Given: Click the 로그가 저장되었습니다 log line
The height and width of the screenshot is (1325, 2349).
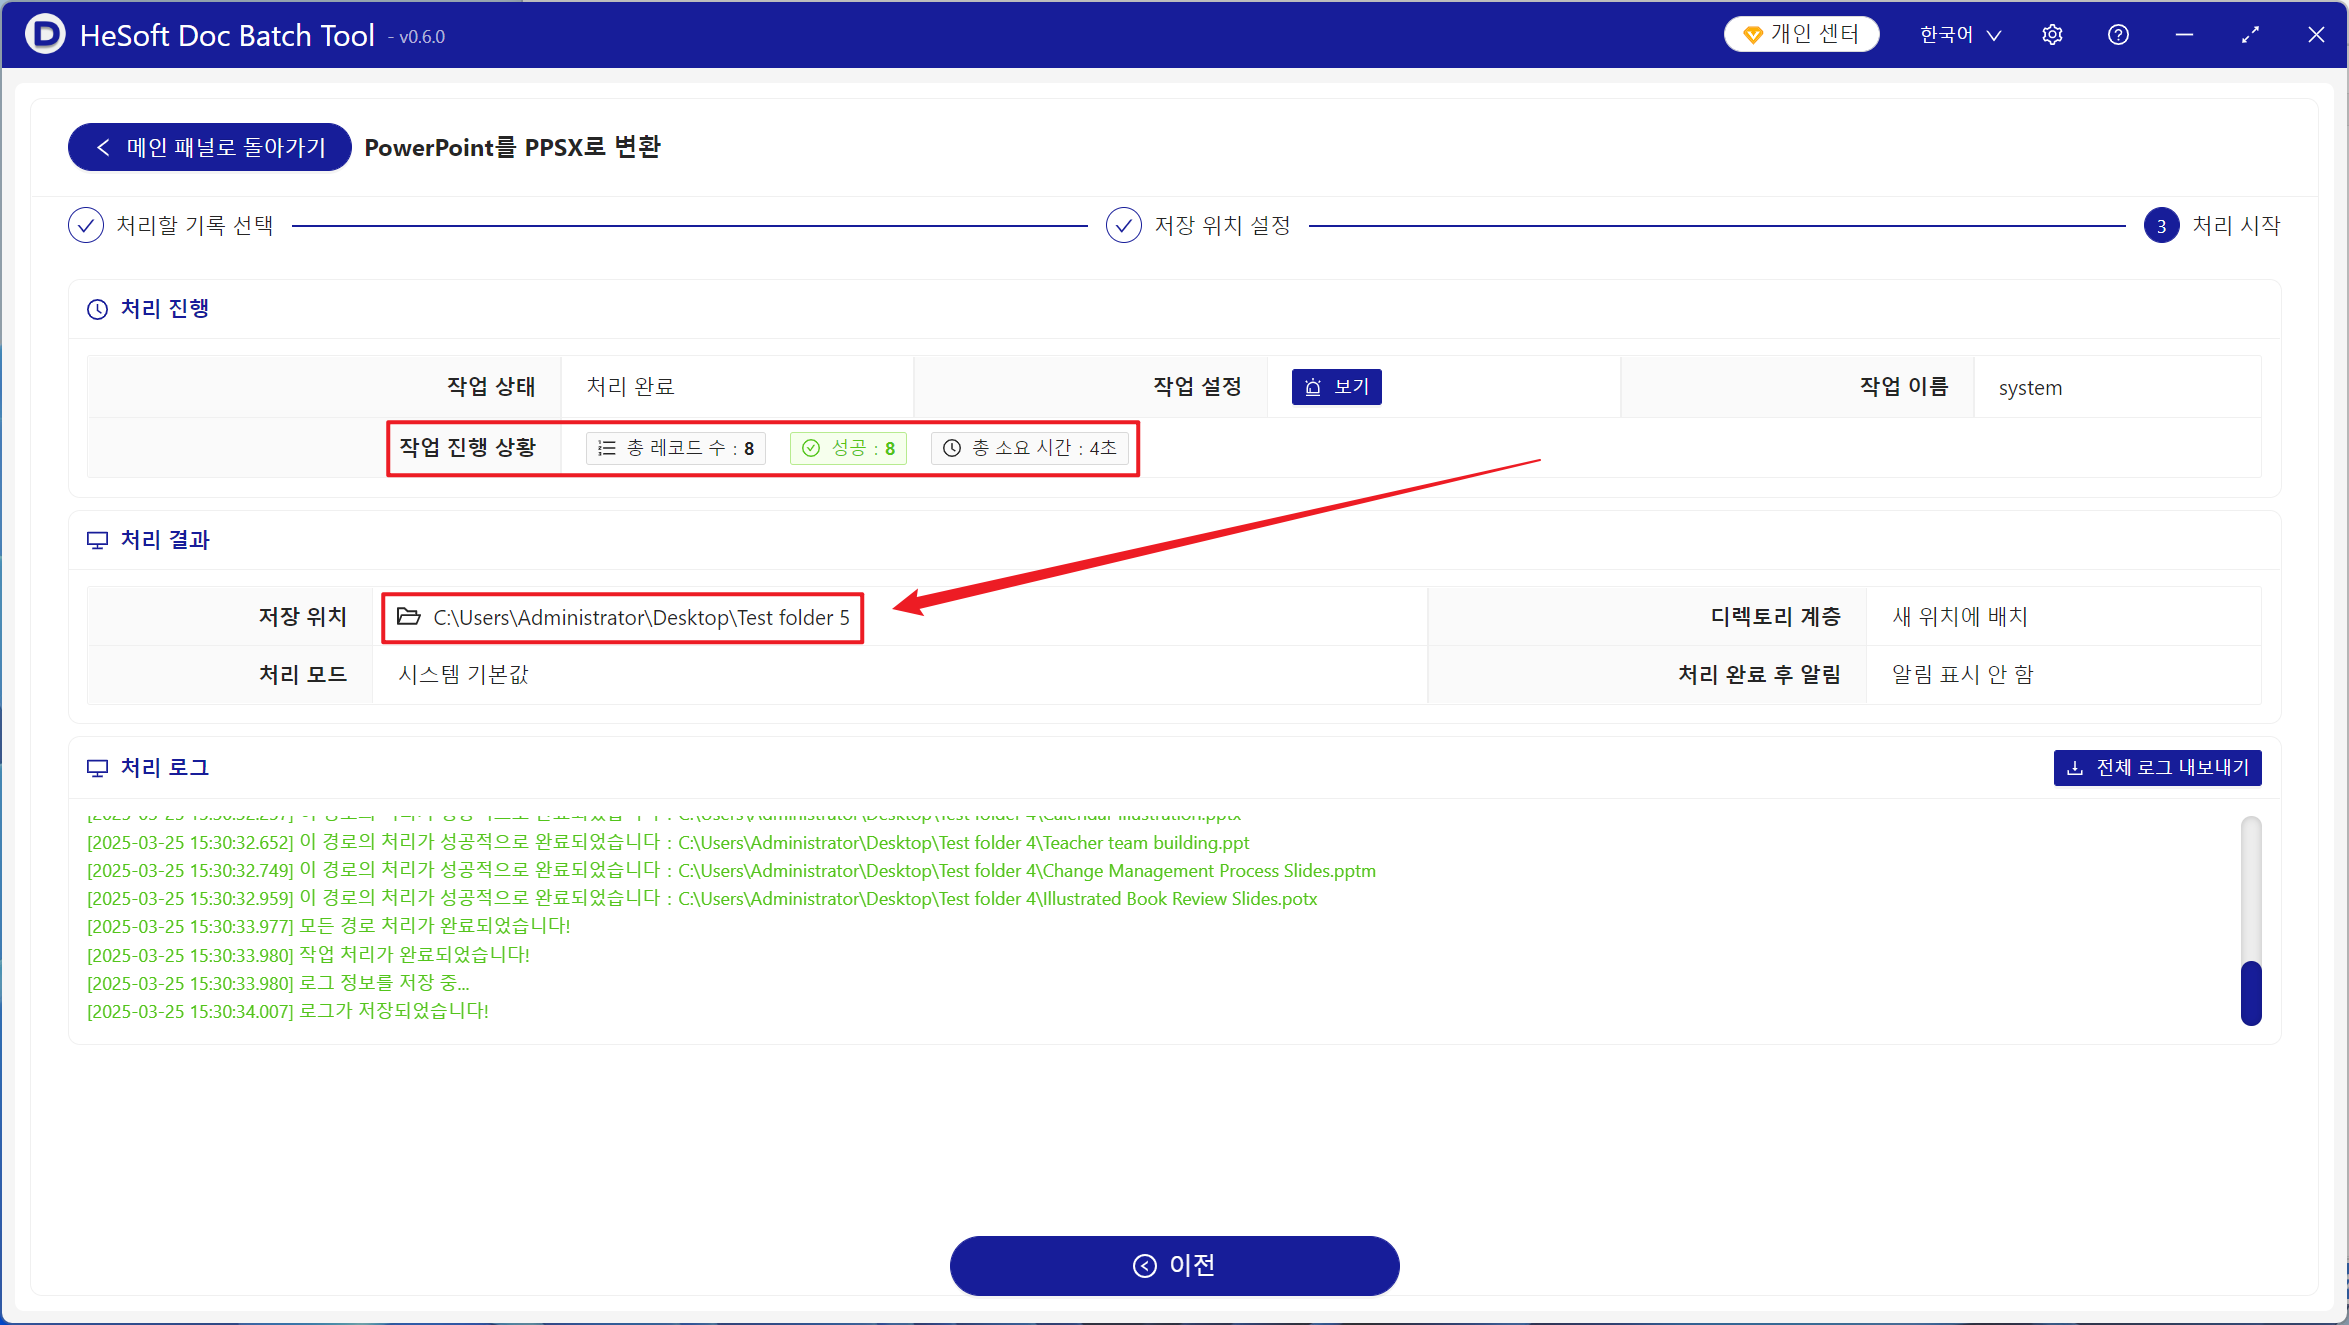Looking at the screenshot, I should coord(288,1011).
